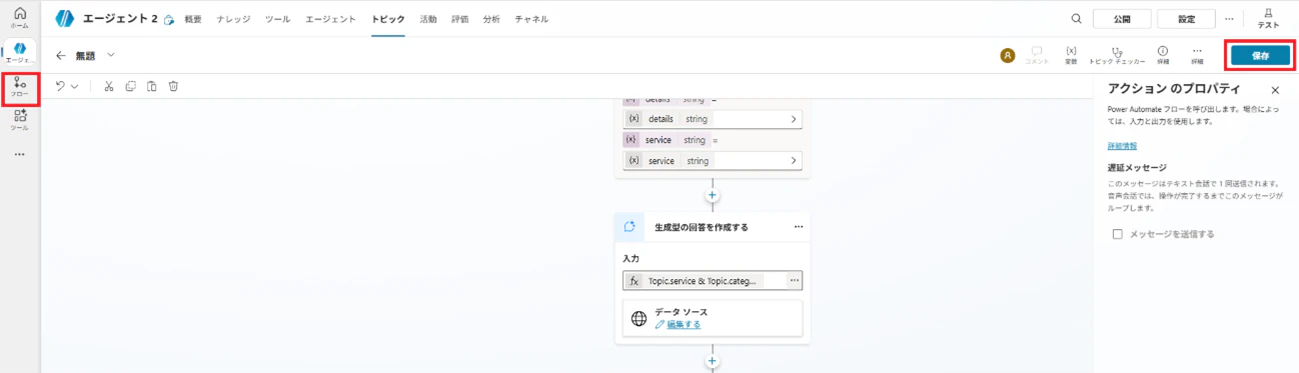Open the 変数 variables pane
Screen dimensions: 1299x373
(1071, 56)
